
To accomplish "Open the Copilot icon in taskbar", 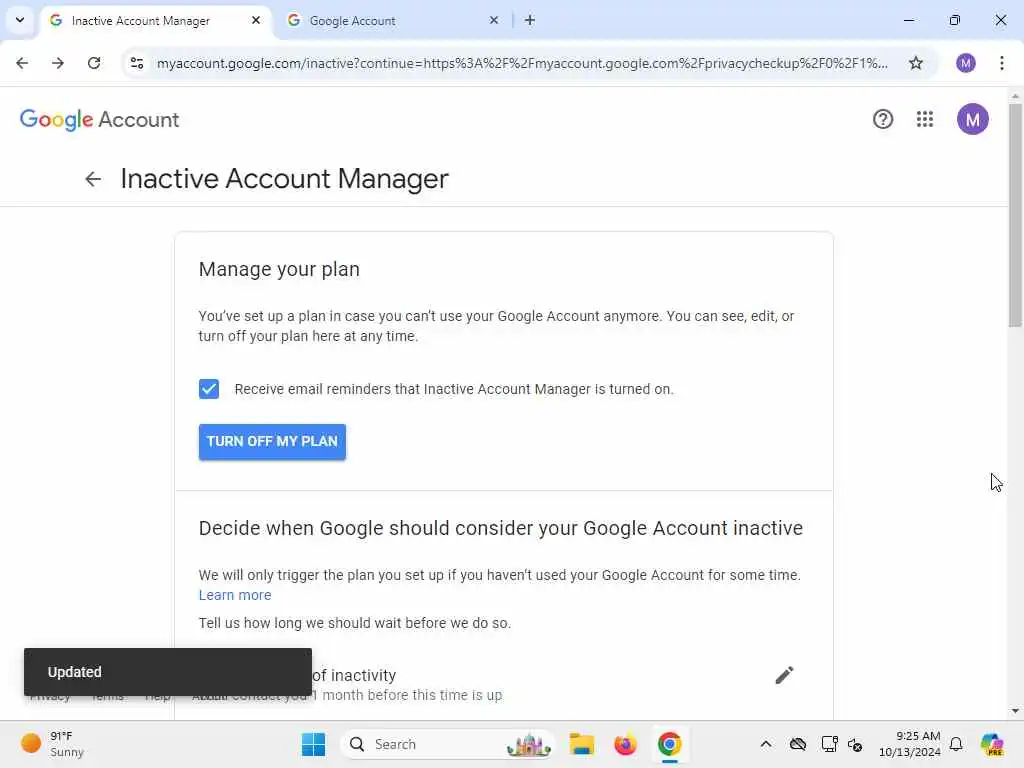I will point(992,744).
